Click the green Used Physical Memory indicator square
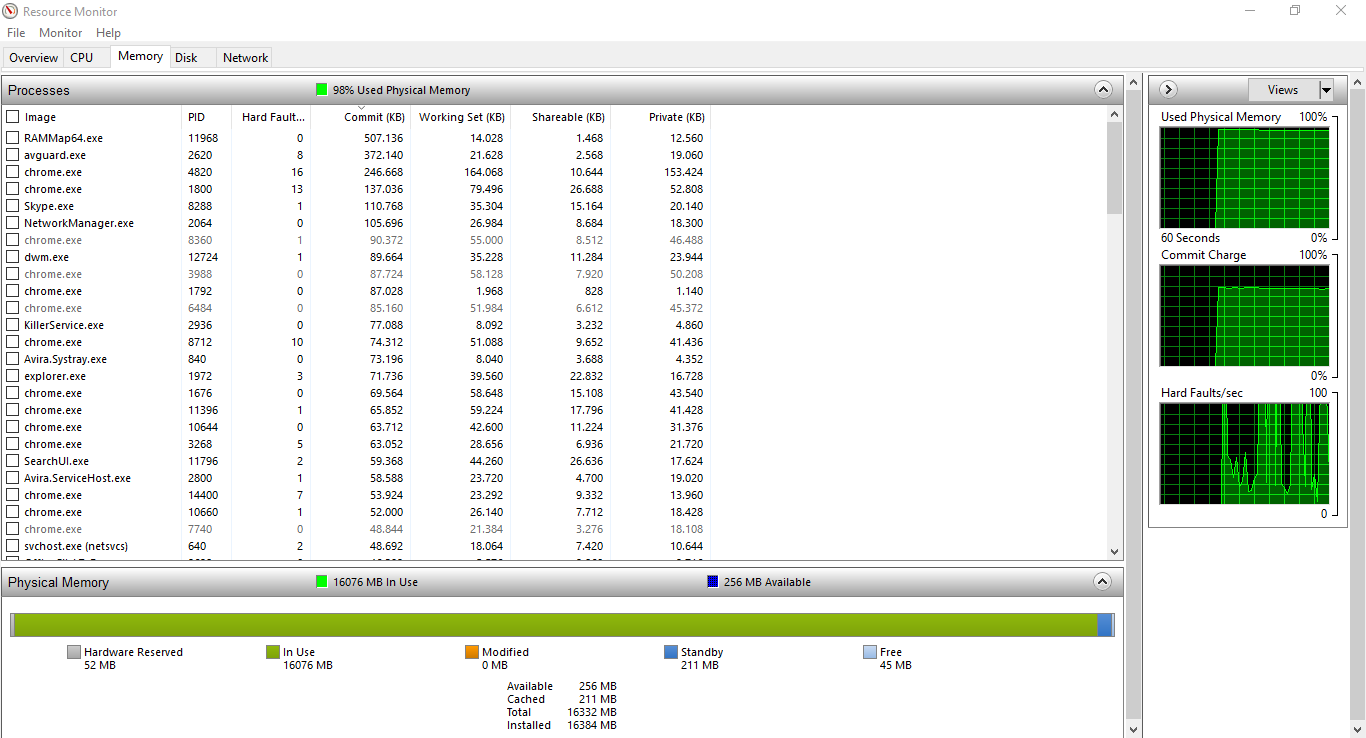Viewport: 1366px width, 738px height. click(322, 89)
